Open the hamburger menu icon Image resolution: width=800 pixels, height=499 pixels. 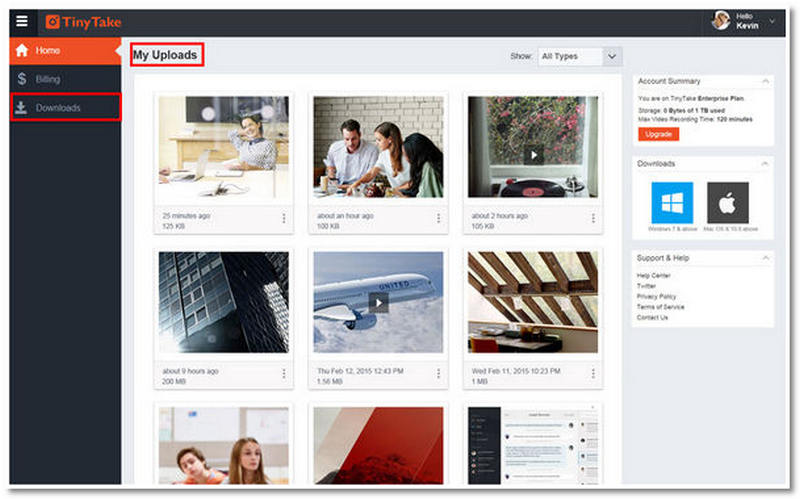point(21,21)
